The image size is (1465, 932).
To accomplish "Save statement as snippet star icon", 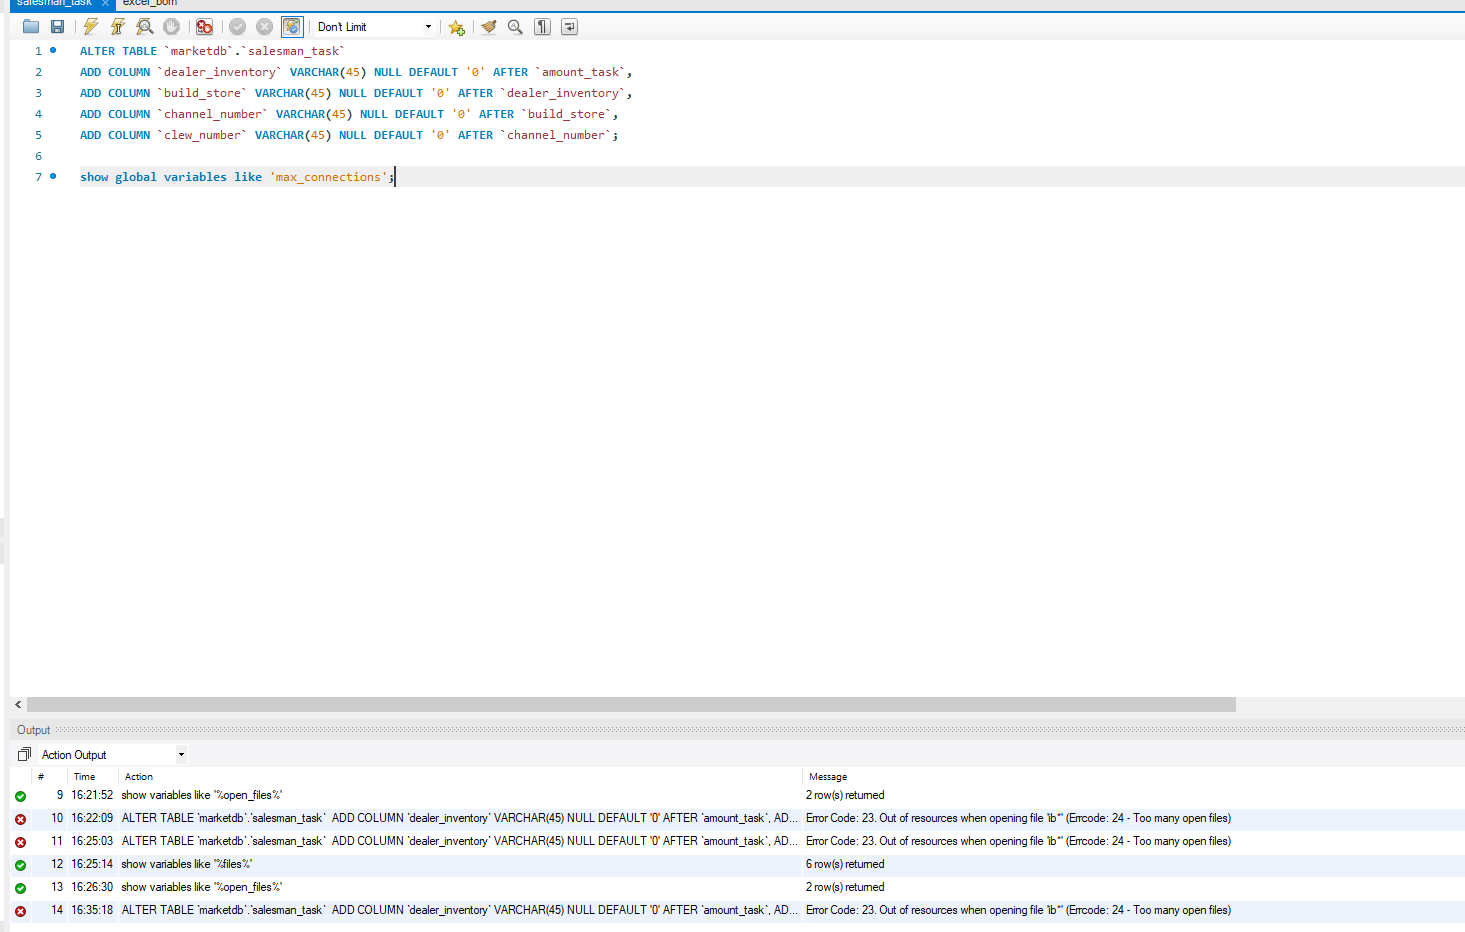I will 457,27.
